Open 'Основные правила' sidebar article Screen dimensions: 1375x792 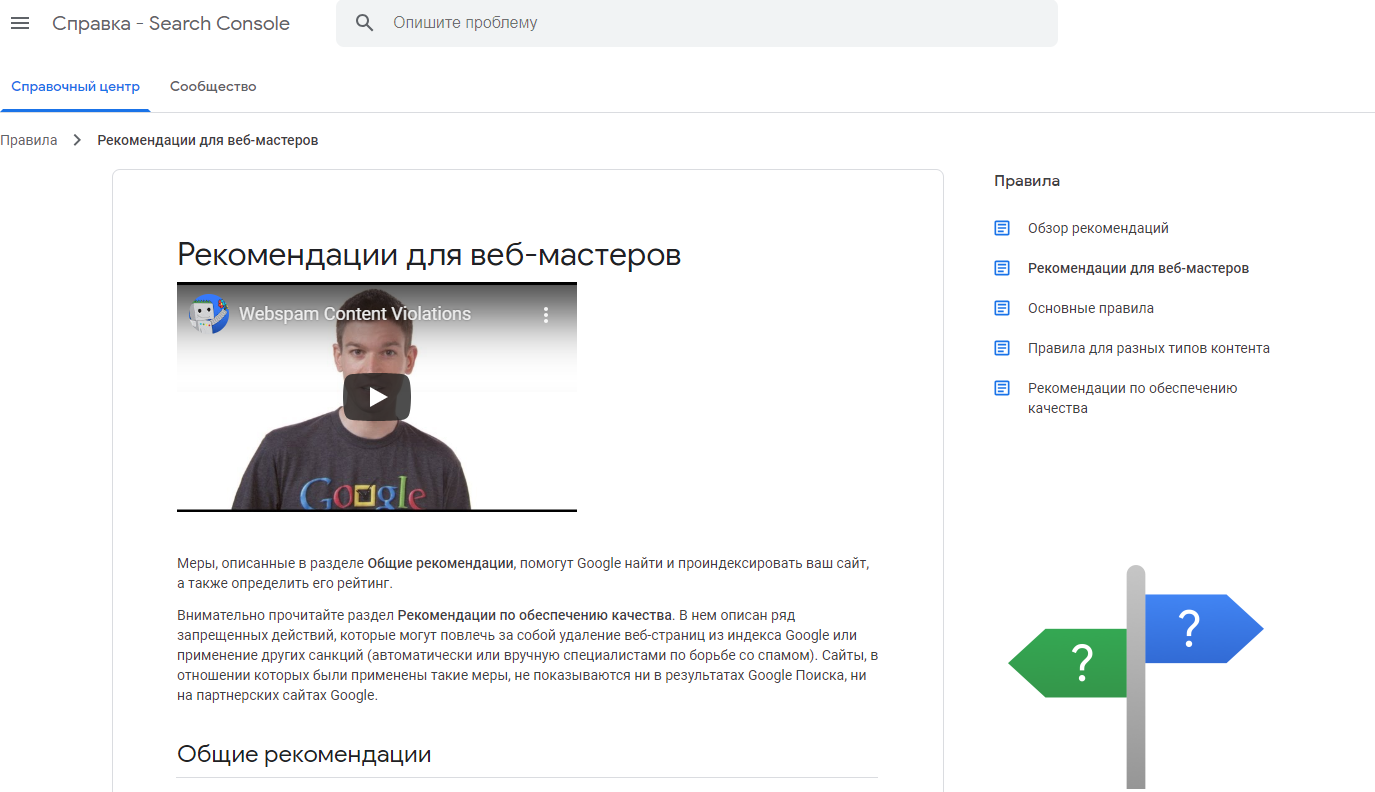(1091, 308)
